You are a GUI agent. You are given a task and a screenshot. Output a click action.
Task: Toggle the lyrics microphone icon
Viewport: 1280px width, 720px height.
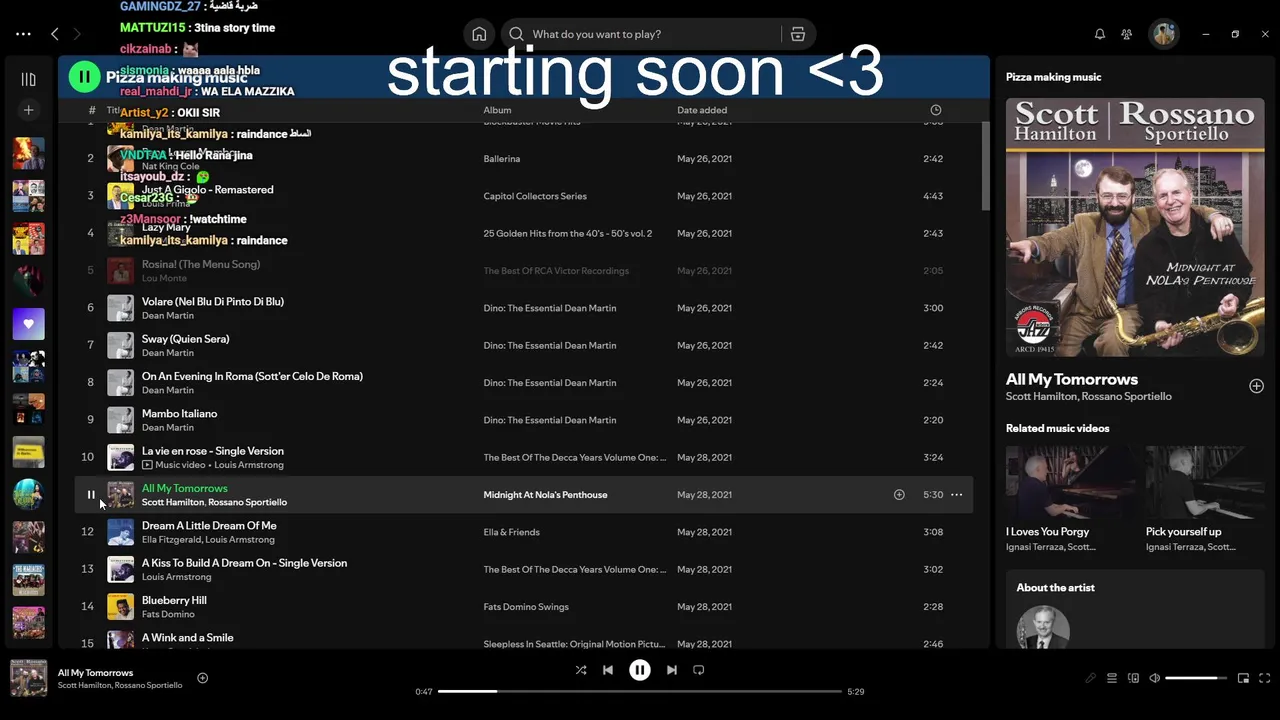[1091, 678]
